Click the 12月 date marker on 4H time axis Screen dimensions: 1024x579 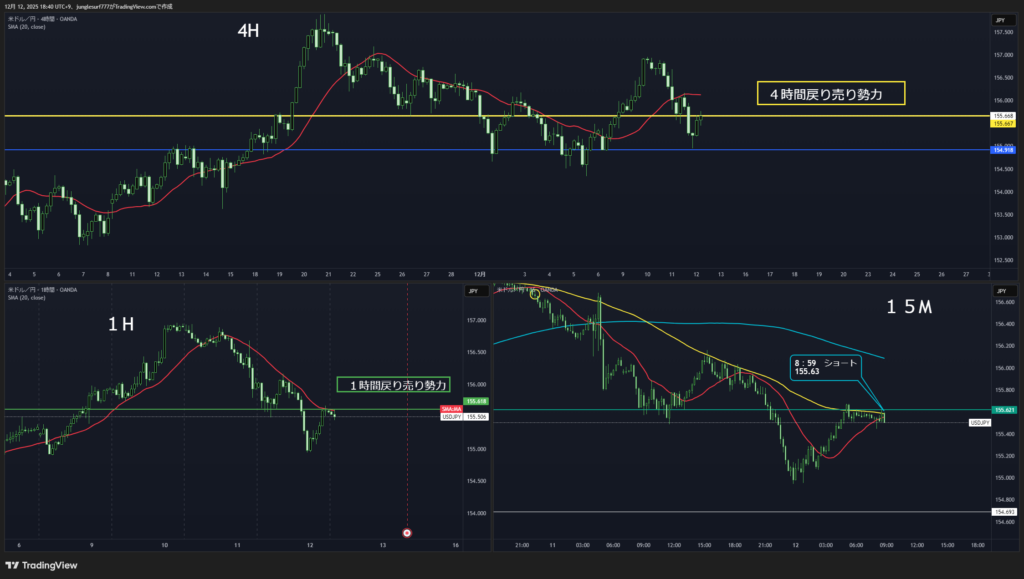[x=479, y=274]
